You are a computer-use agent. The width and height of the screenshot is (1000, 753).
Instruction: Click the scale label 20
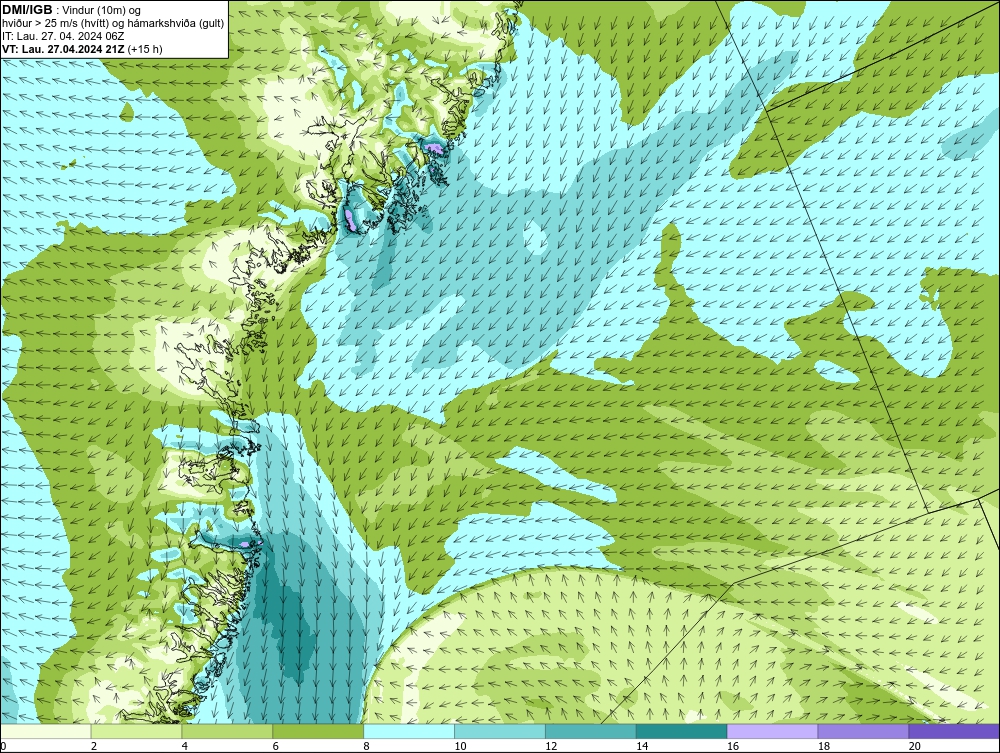[915, 746]
